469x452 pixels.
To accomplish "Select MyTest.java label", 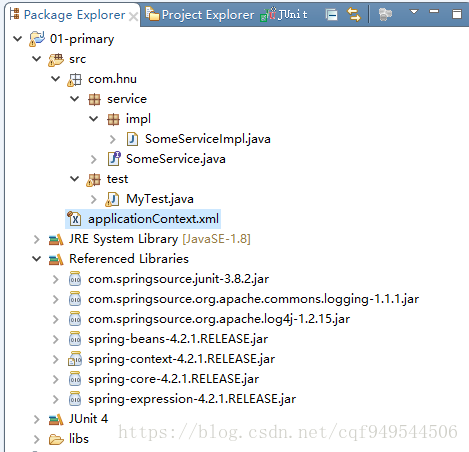I will coord(160,199).
